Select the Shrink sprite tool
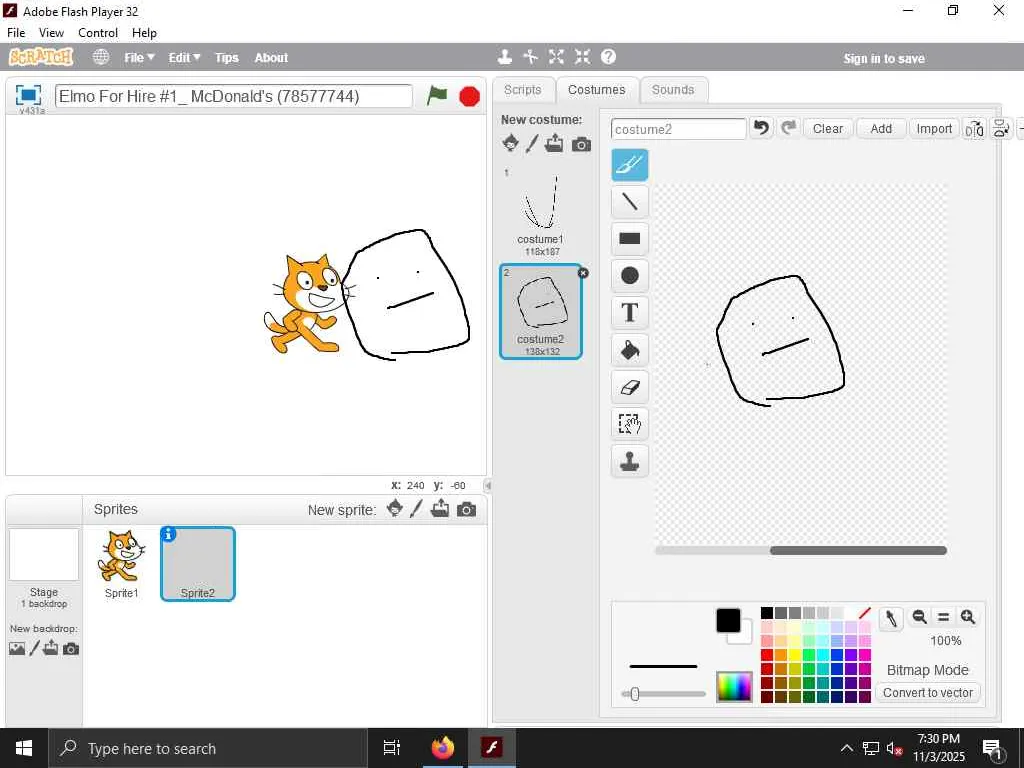Image resolution: width=1024 pixels, height=768 pixels. [583, 57]
